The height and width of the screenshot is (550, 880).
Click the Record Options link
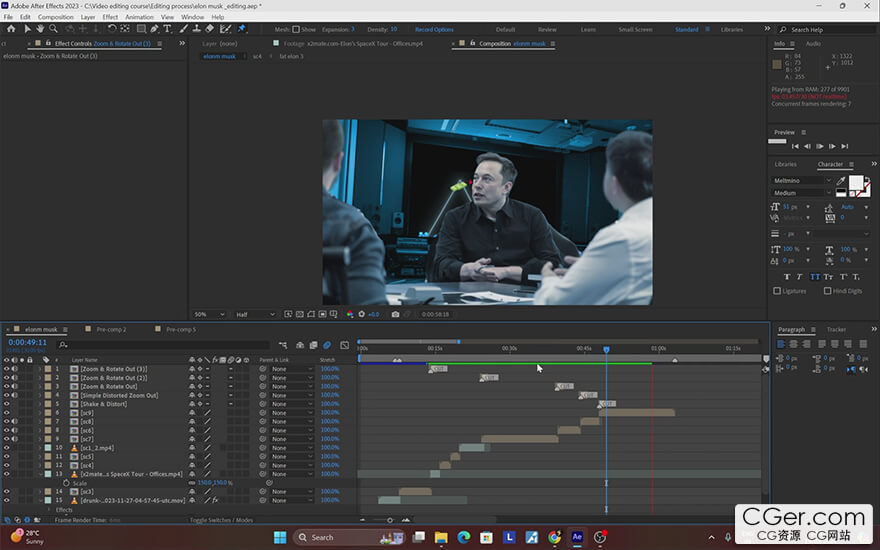coord(434,29)
